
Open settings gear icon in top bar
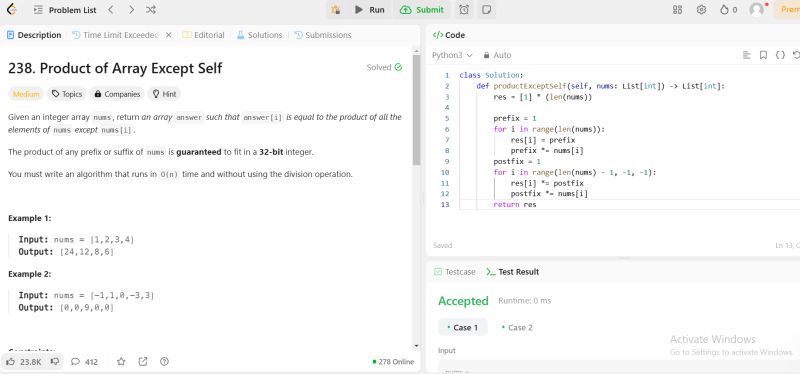tap(702, 10)
